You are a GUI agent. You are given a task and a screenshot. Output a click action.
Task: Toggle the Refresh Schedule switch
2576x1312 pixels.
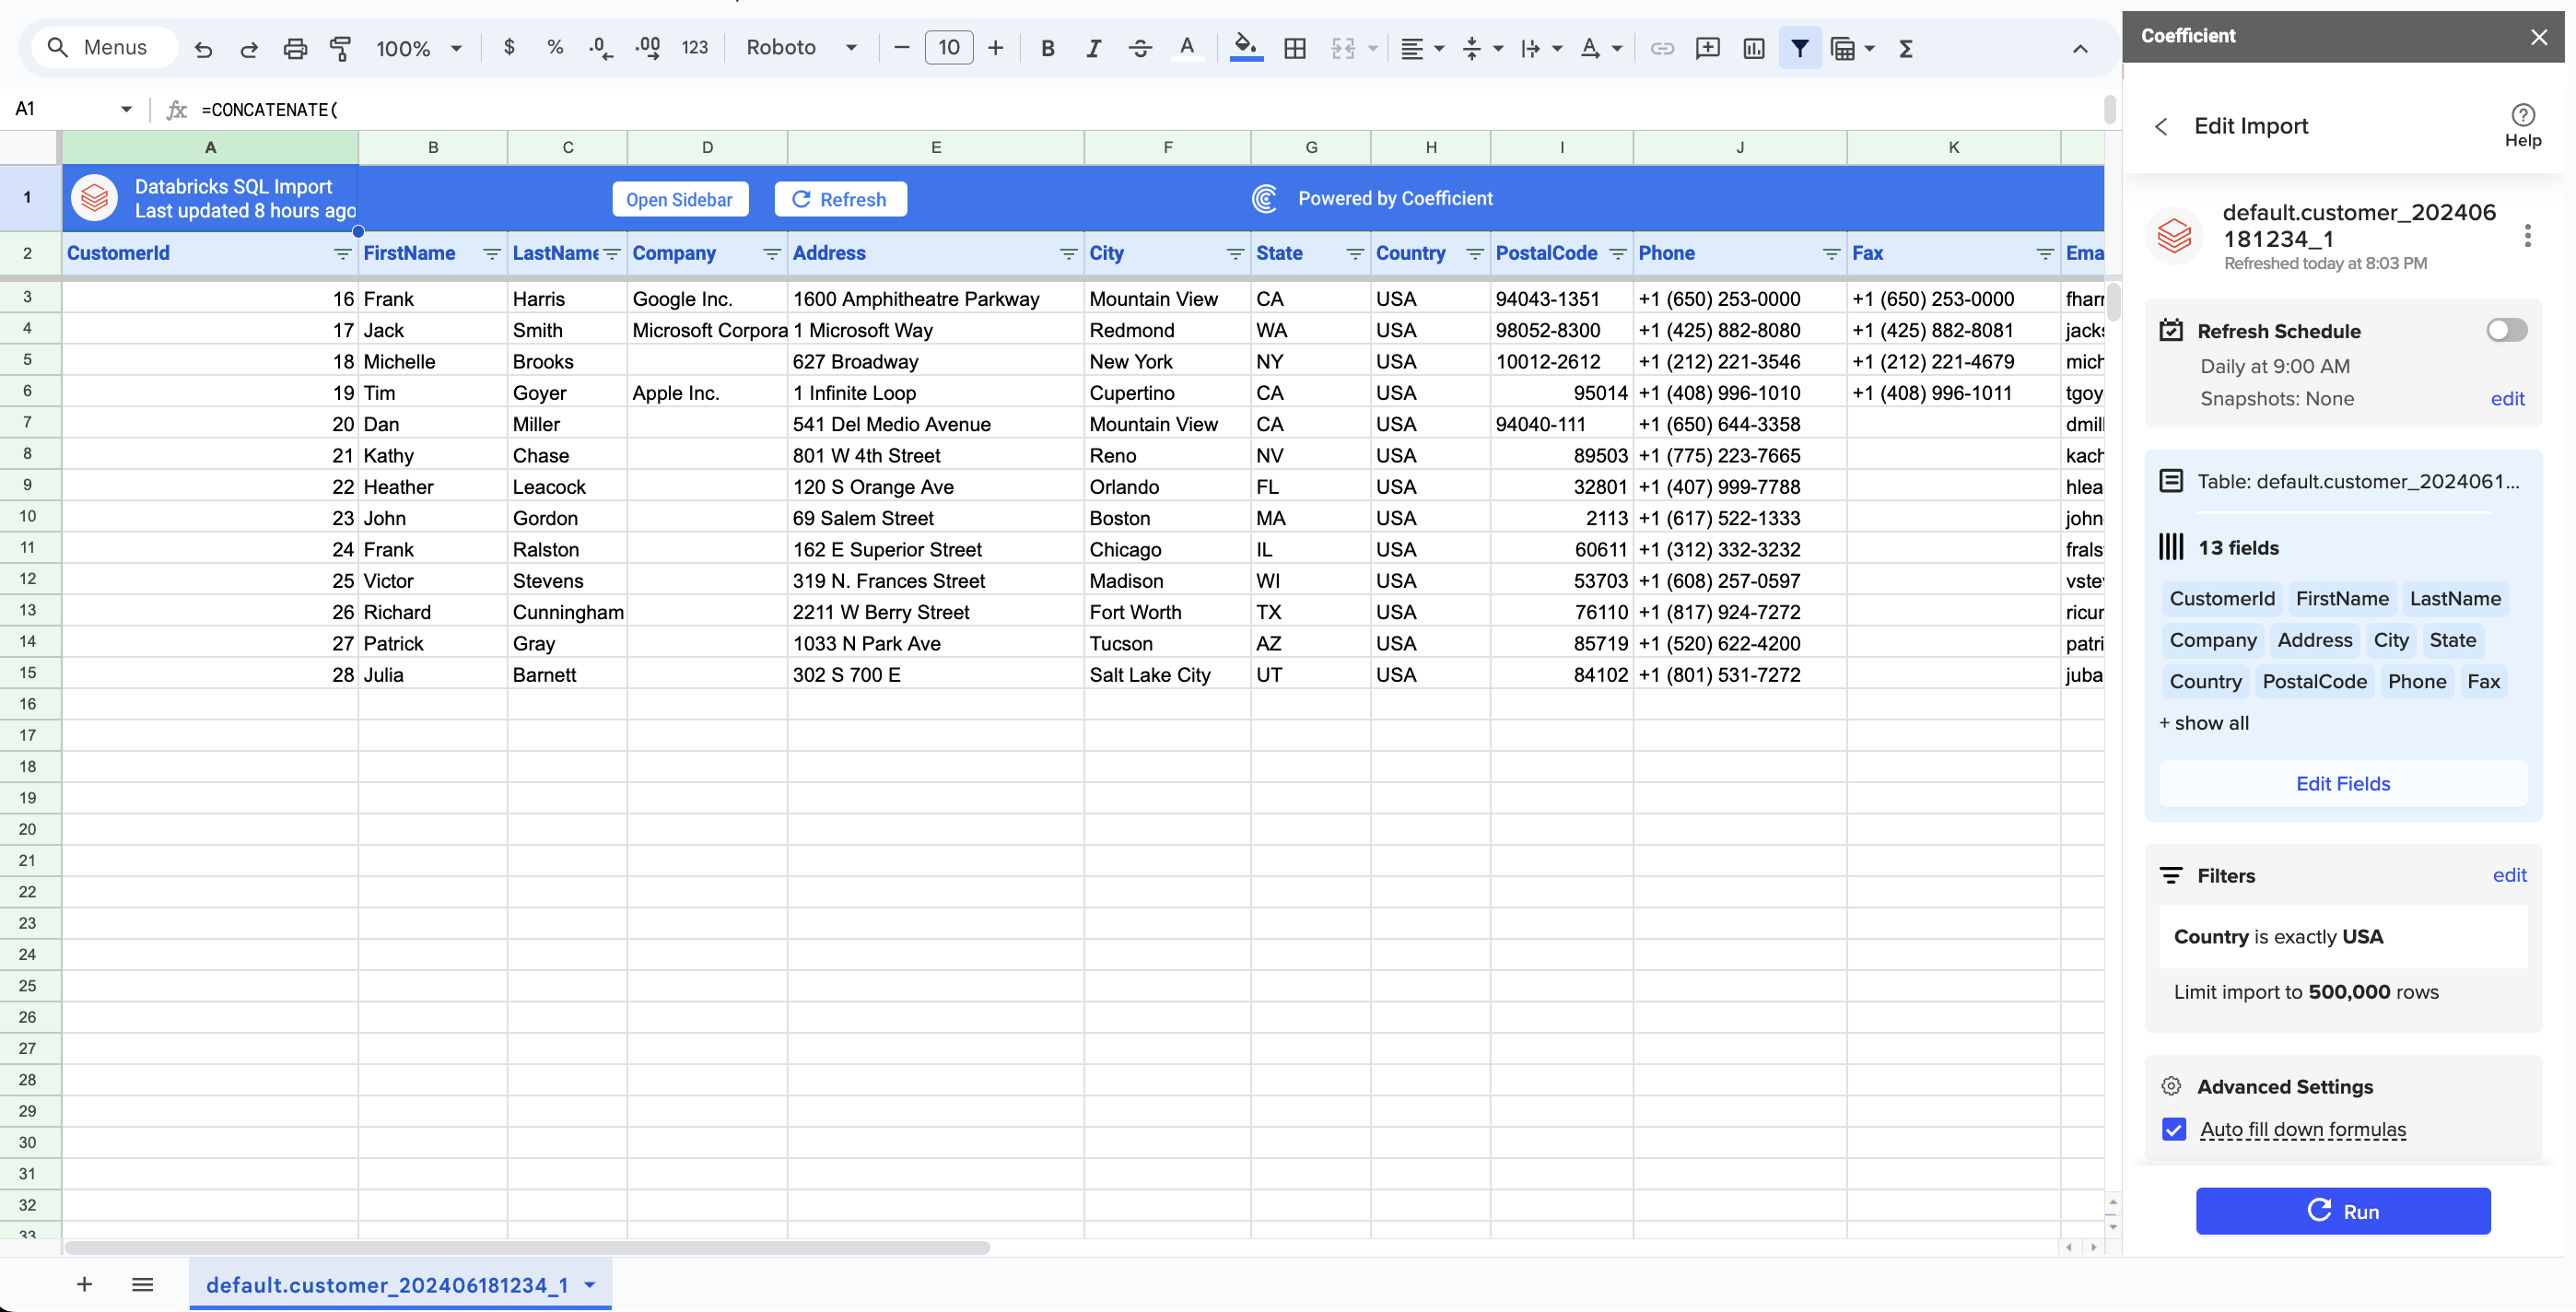(2506, 330)
